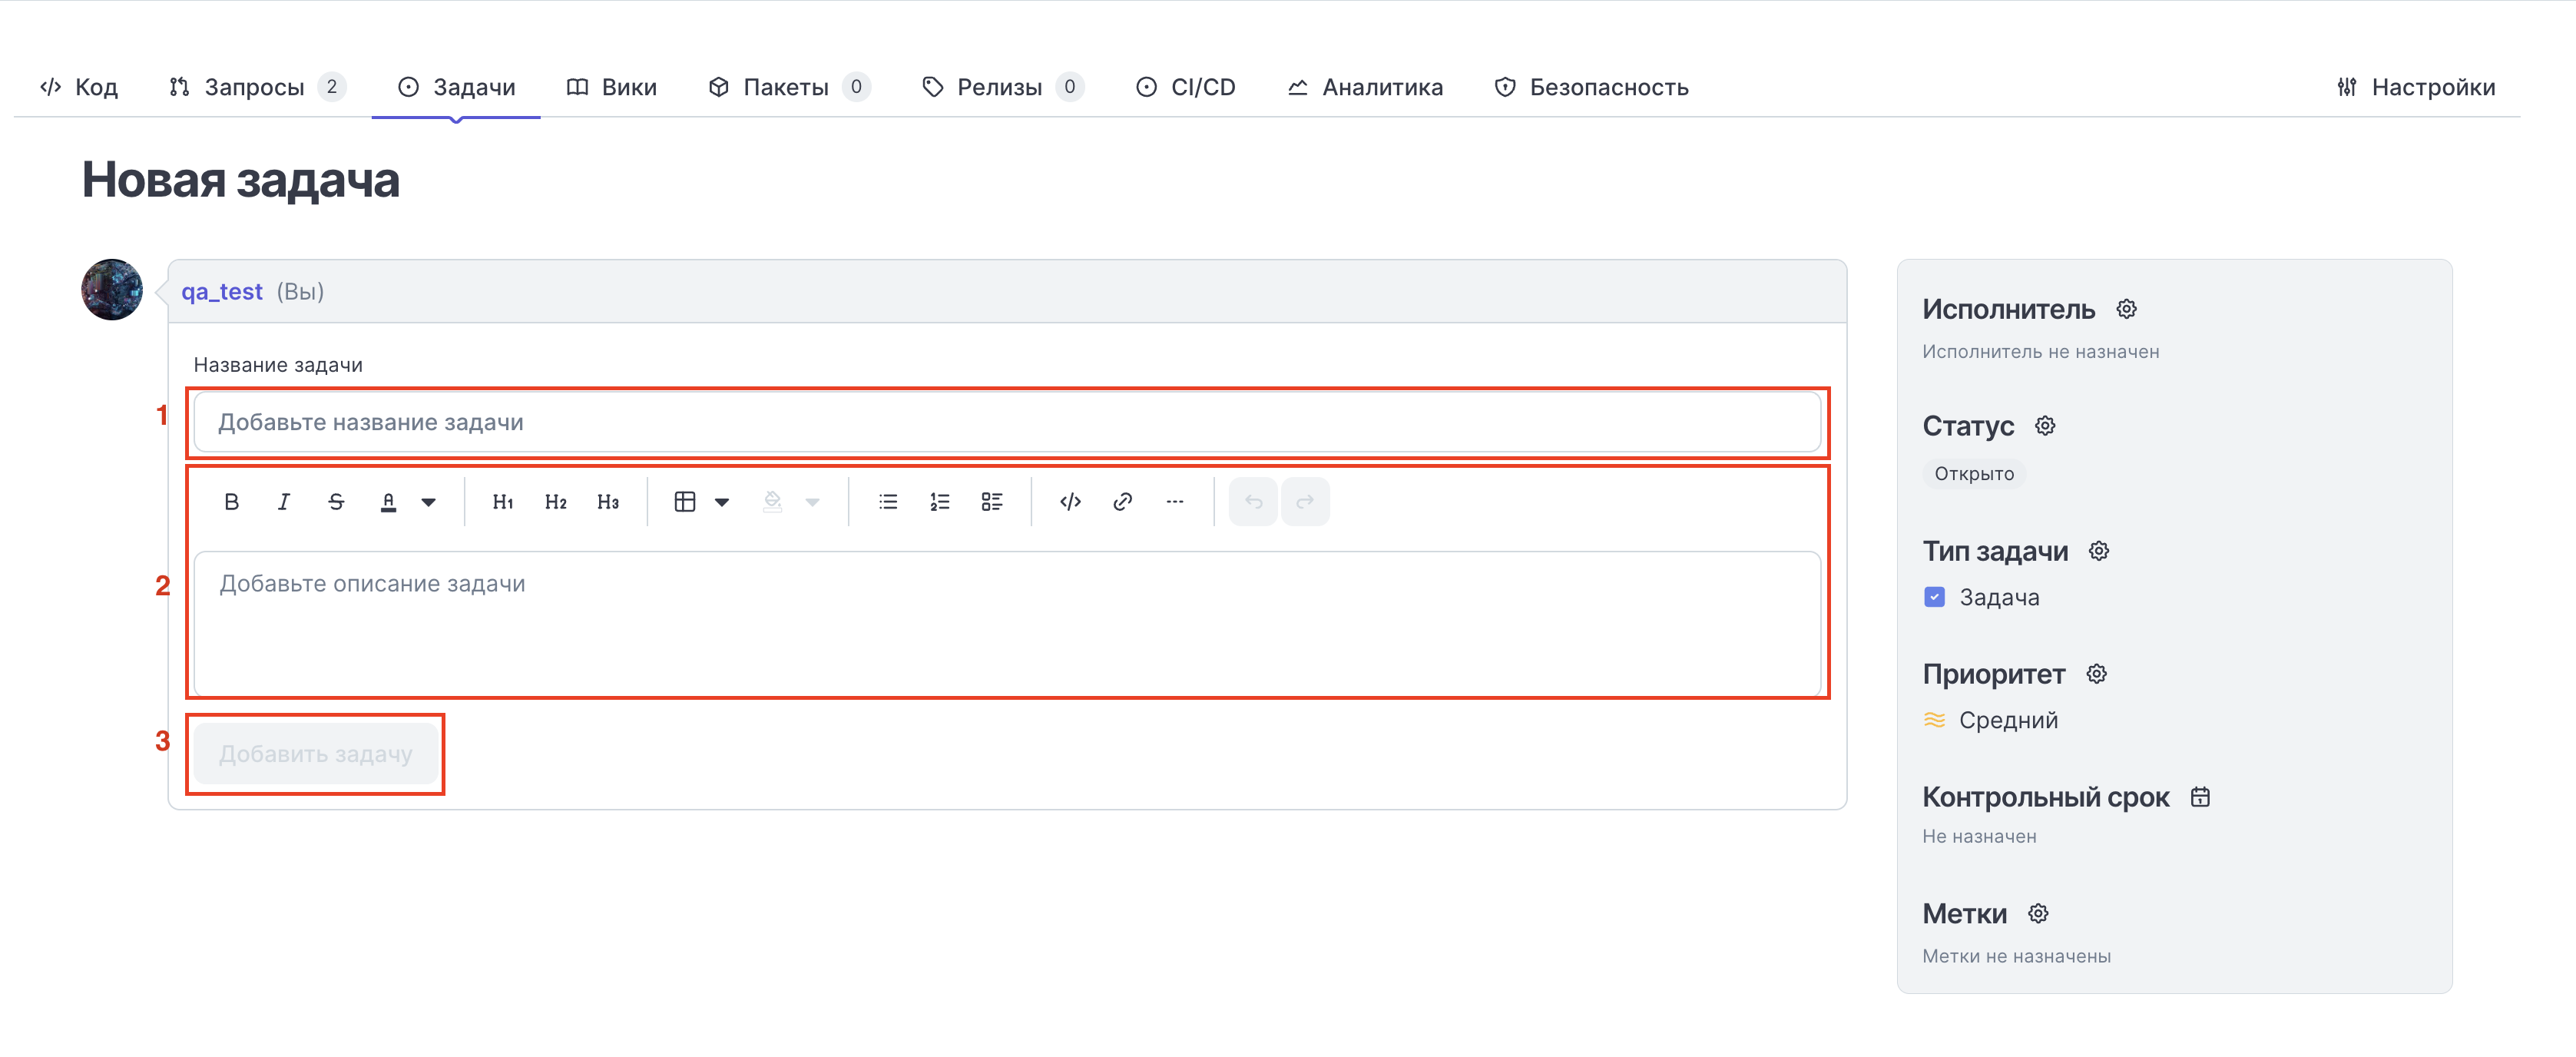2576x1057 pixels.
Task: Click the text color icon
Action: [x=389, y=502]
